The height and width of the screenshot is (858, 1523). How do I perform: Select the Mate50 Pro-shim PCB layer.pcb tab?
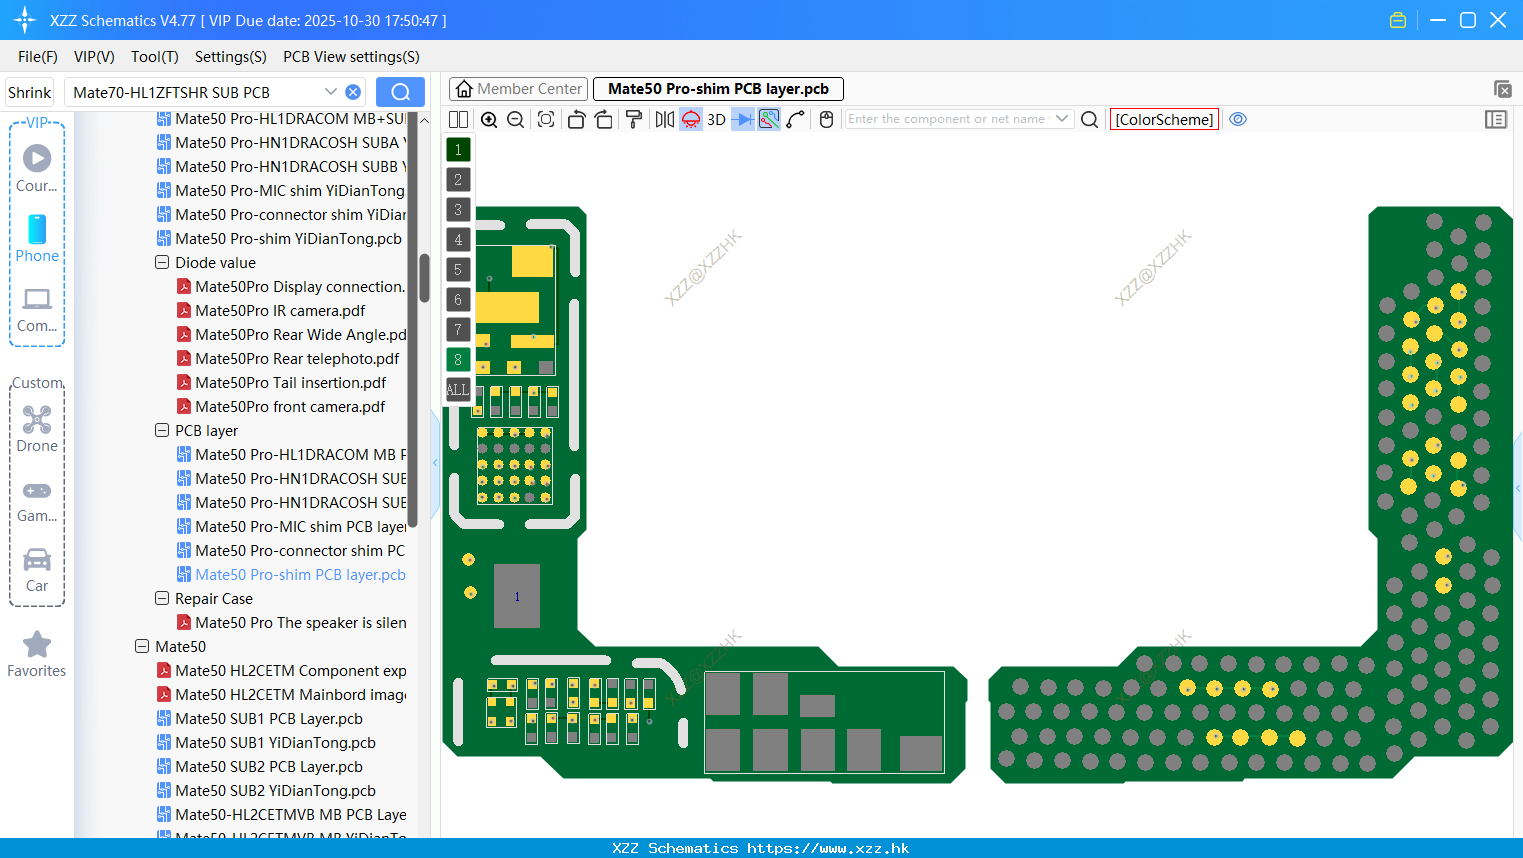click(718, 89)
